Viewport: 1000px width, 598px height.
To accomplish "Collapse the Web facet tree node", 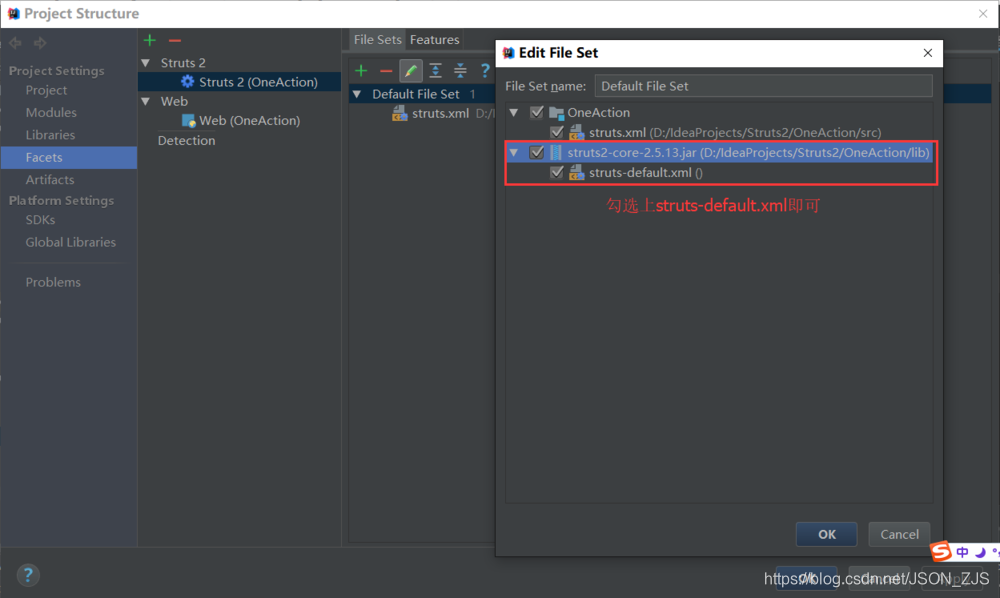I will click(x=146, y=101).
